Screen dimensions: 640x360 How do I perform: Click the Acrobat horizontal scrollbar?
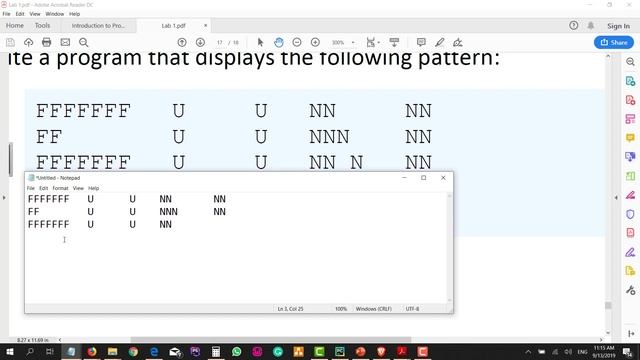[x=271, y=340]
